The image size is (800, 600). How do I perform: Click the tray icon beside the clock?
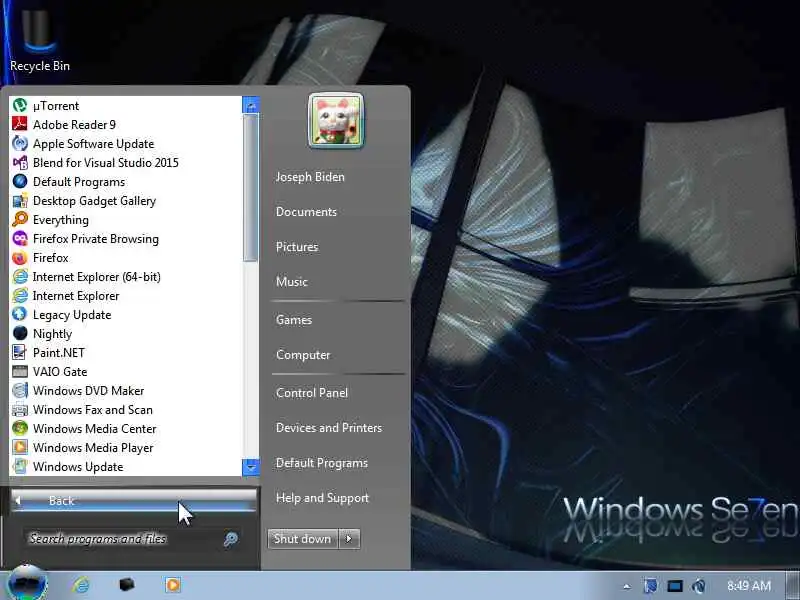tap(699, 586)
